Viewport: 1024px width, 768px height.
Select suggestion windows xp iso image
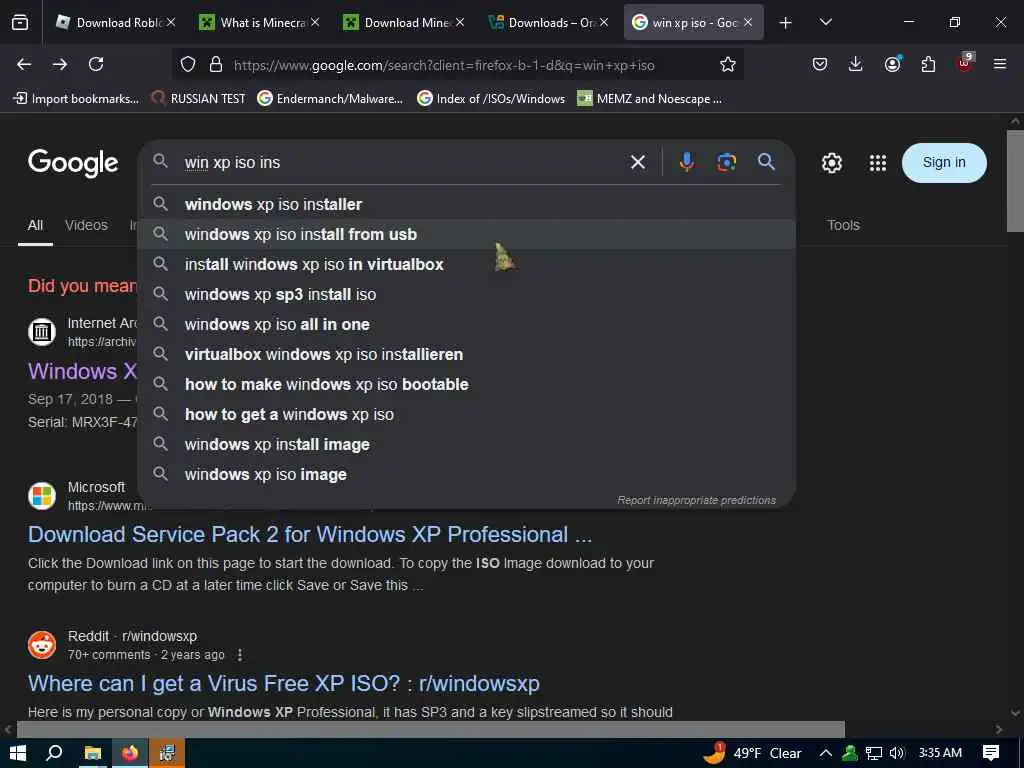(466, 475)
